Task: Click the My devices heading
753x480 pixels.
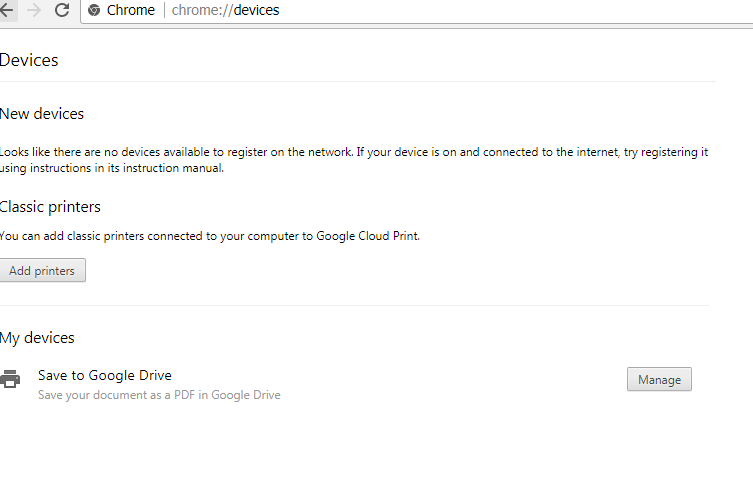Action: (37, 338)
